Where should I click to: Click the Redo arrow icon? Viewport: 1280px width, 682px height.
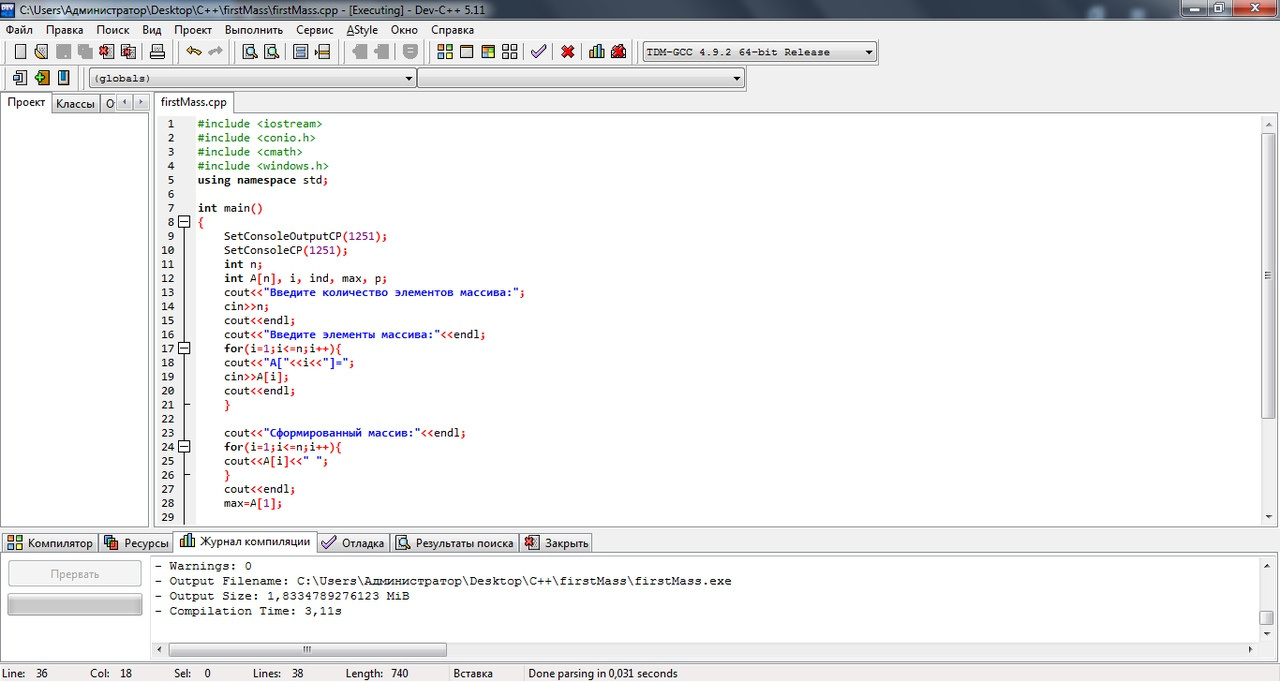[215, 52]
